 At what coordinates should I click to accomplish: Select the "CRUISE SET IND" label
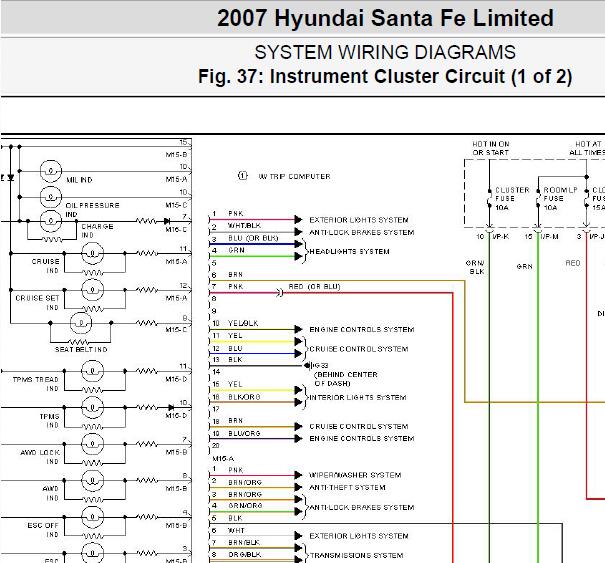tap(37, 303)
